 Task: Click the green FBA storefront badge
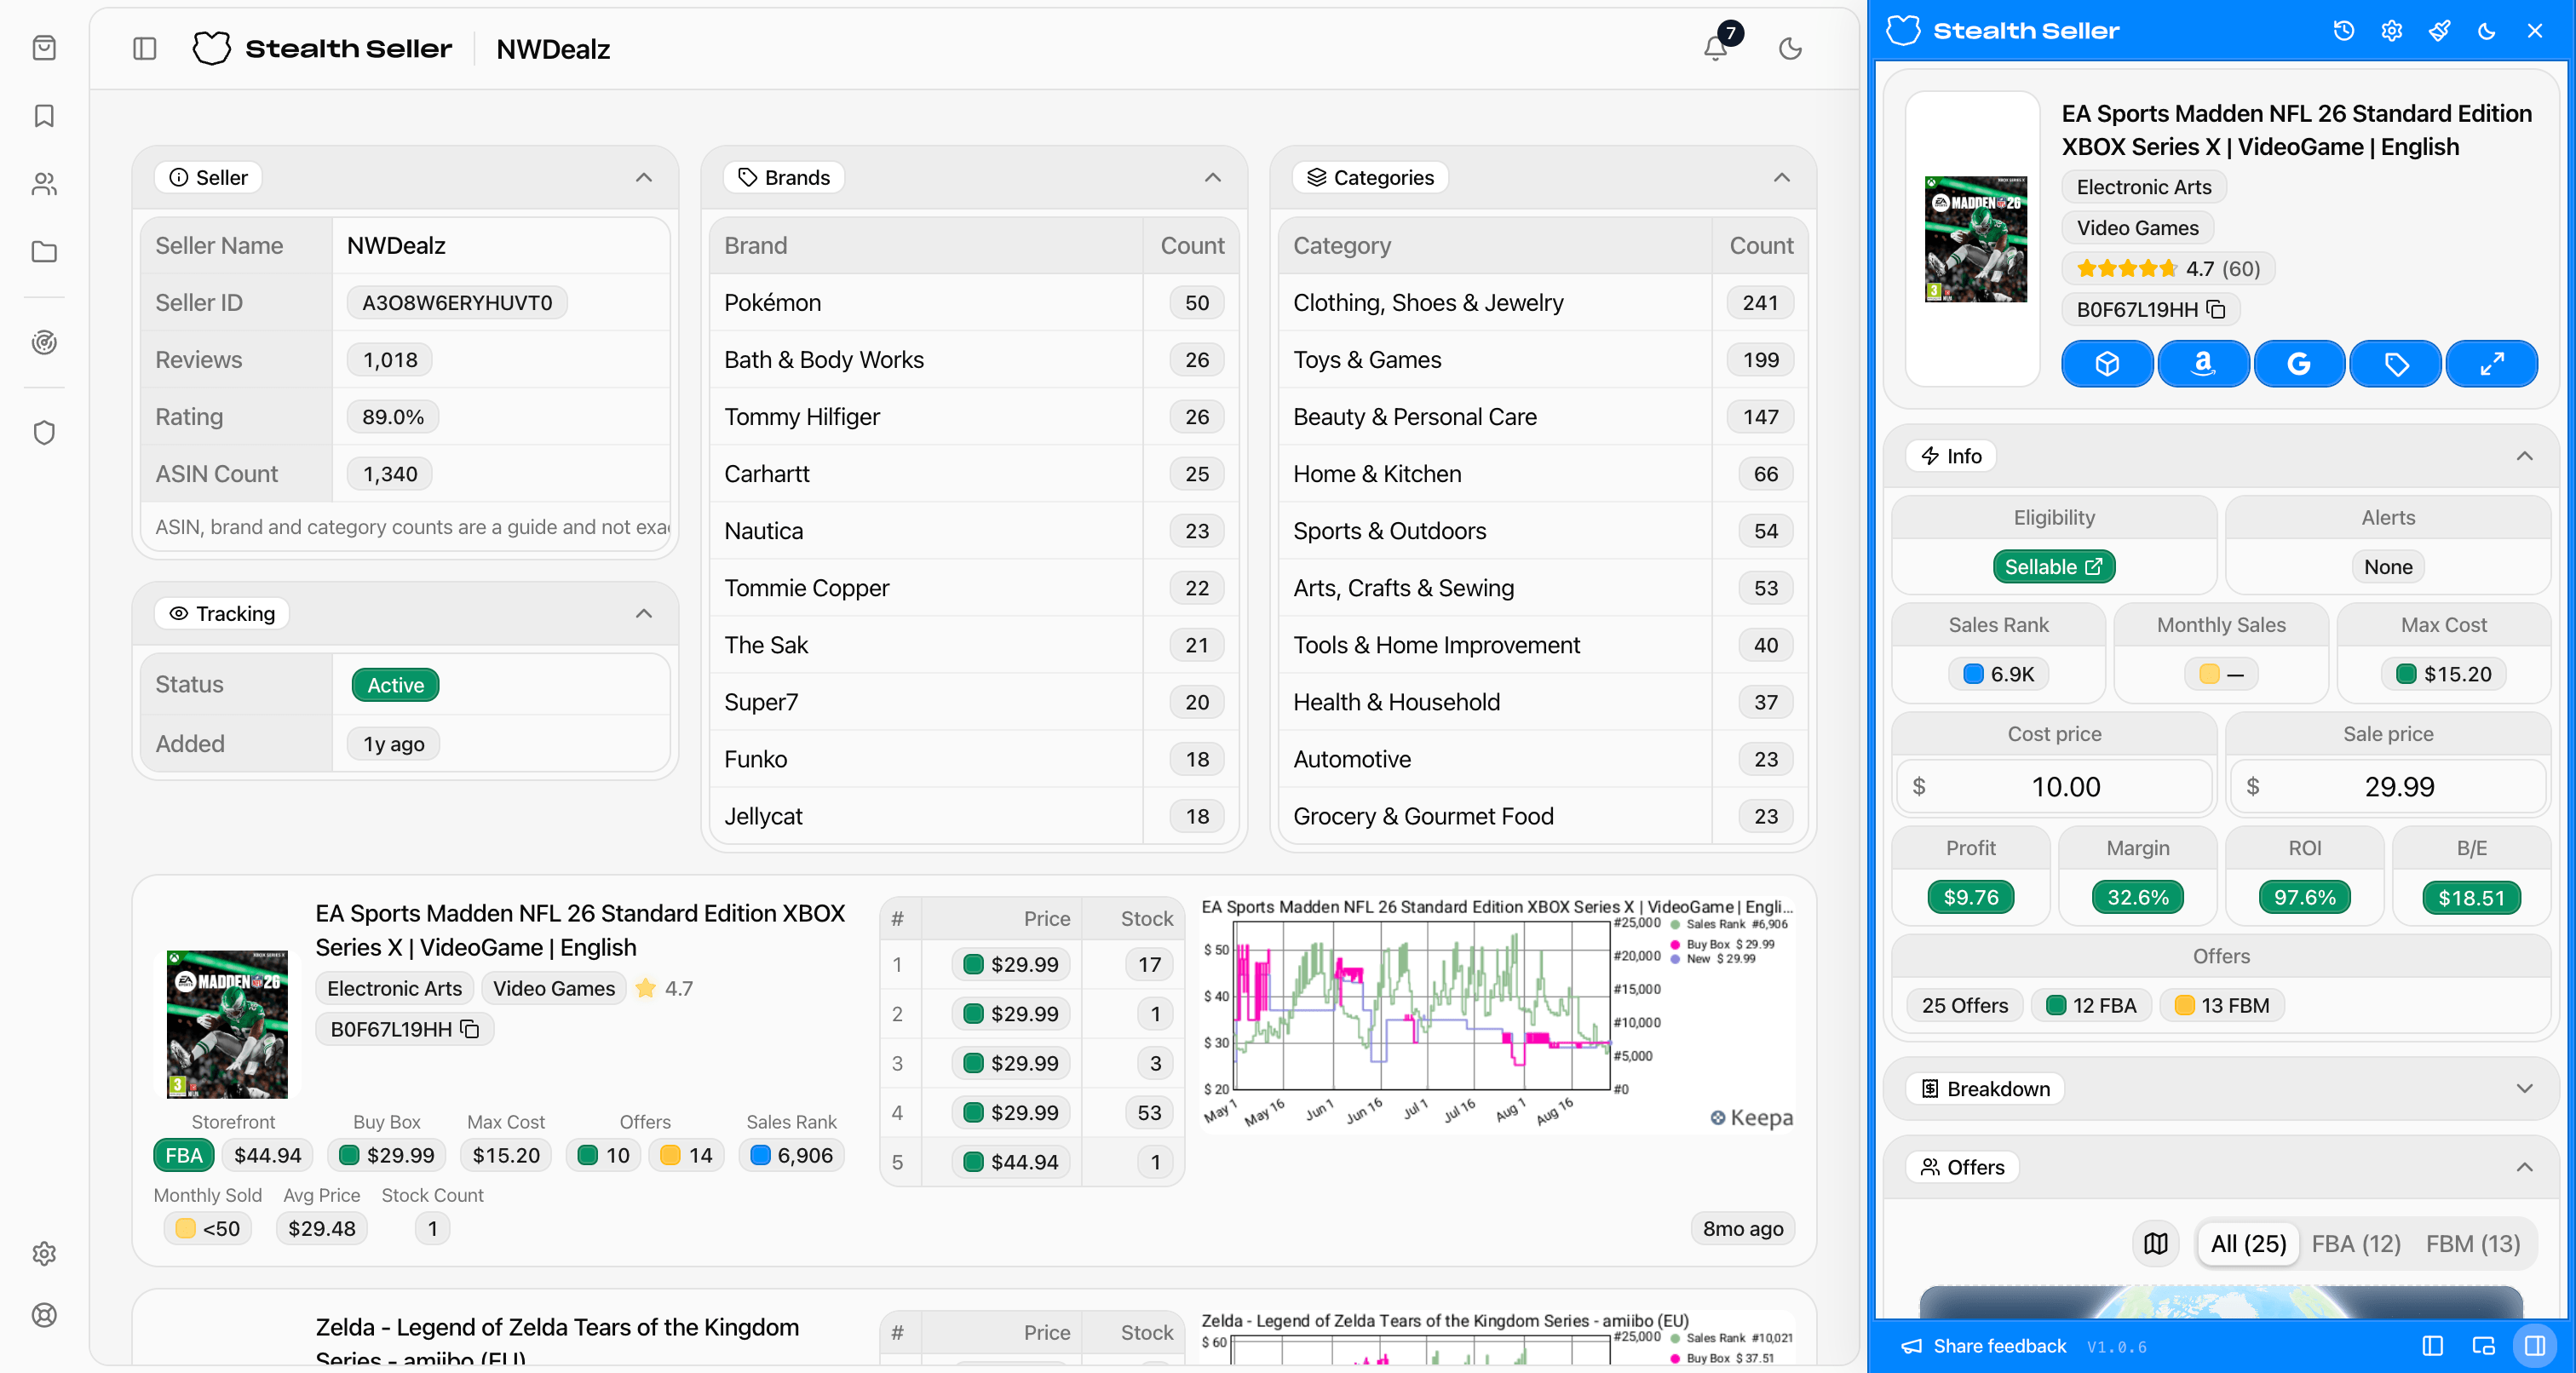(183, 1155)
